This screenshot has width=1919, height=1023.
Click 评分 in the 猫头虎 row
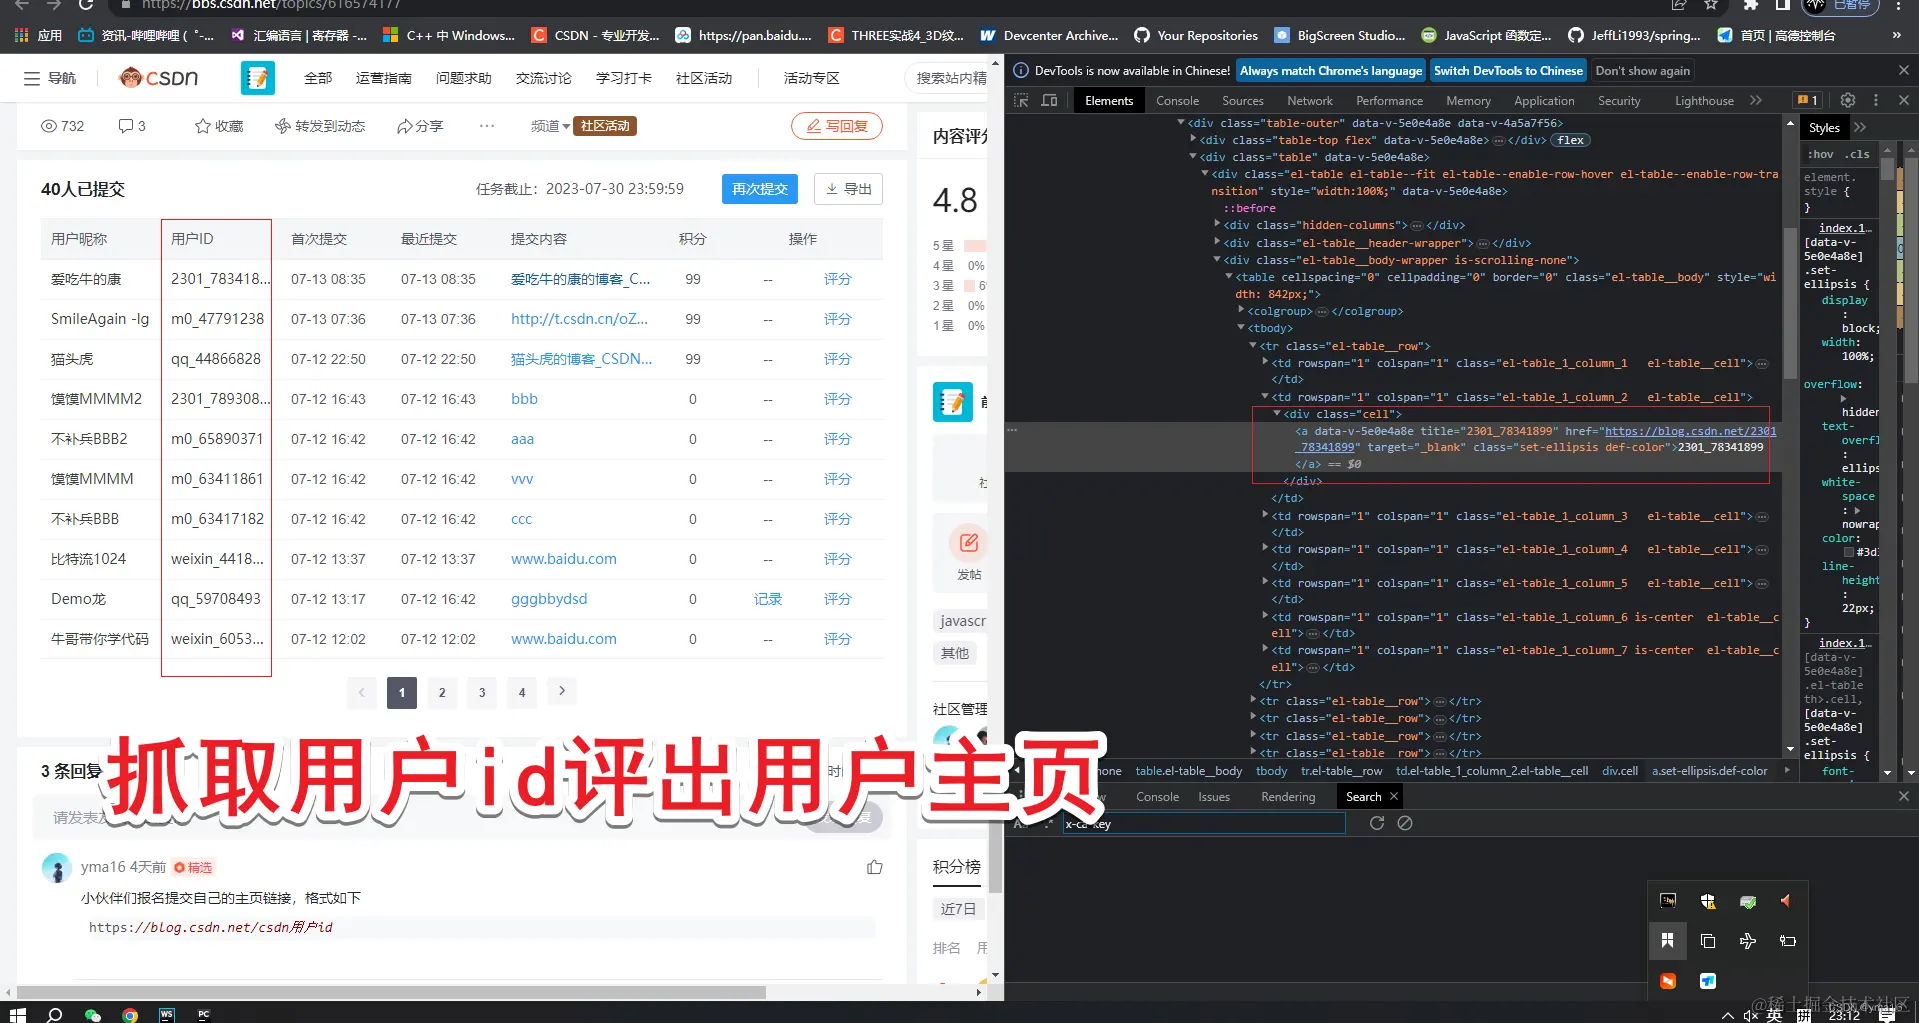pyautogui.click(x=838, y=359)
